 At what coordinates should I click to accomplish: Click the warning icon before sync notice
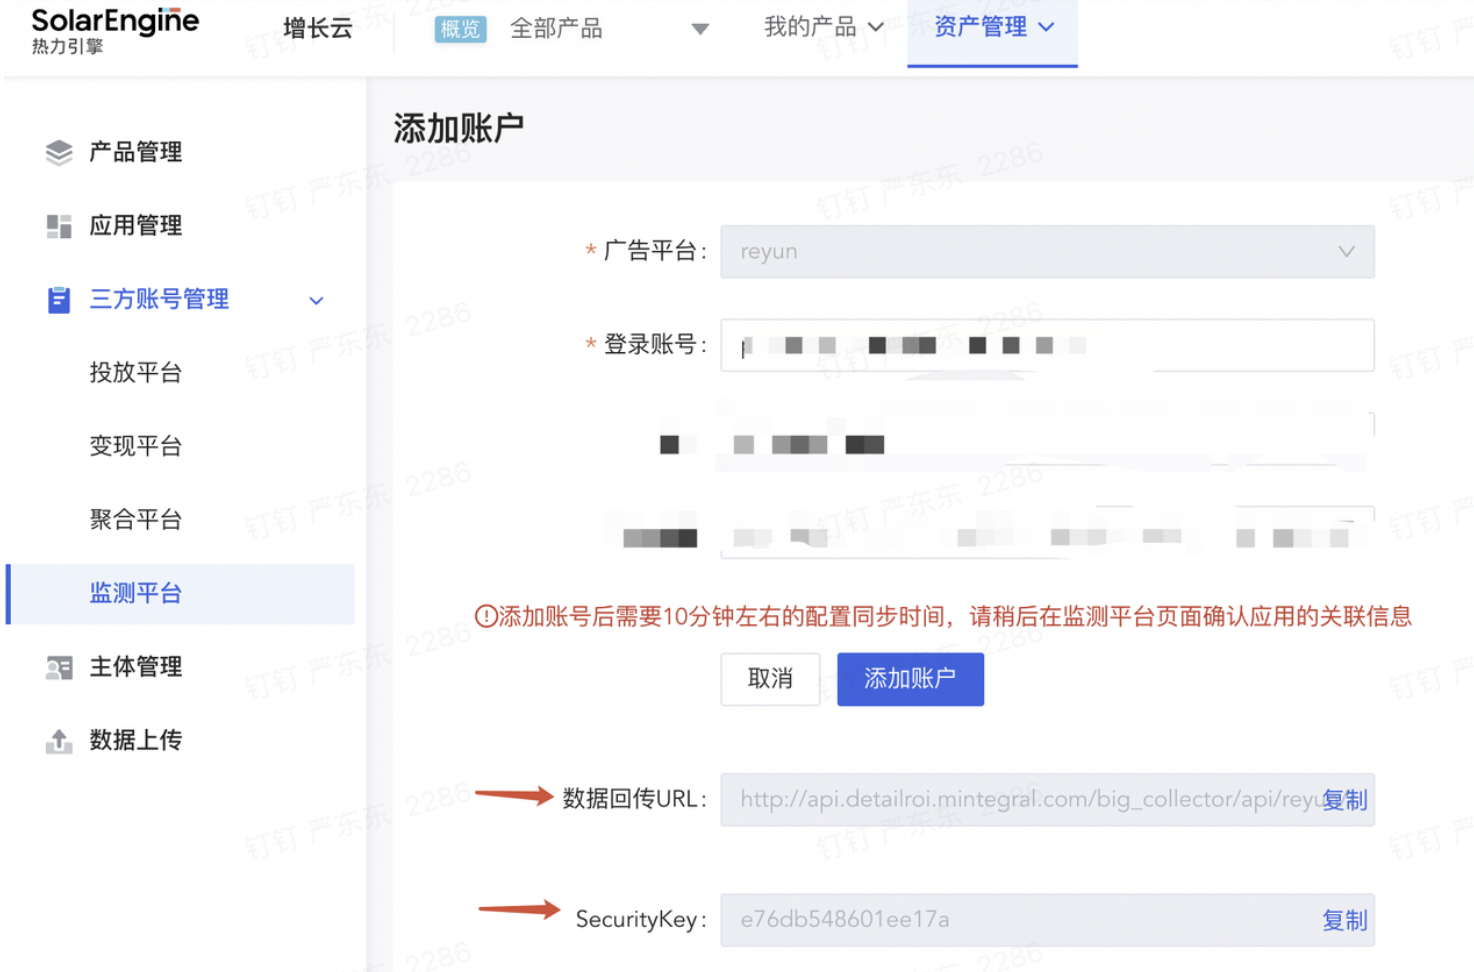tap(483, 617)
